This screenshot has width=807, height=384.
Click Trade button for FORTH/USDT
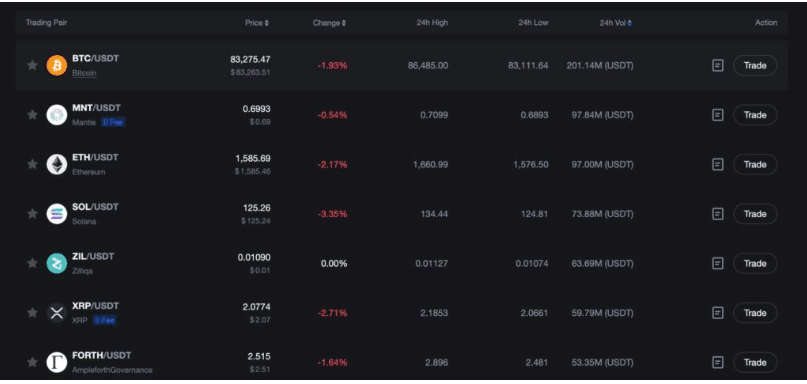tap(755, 362)
